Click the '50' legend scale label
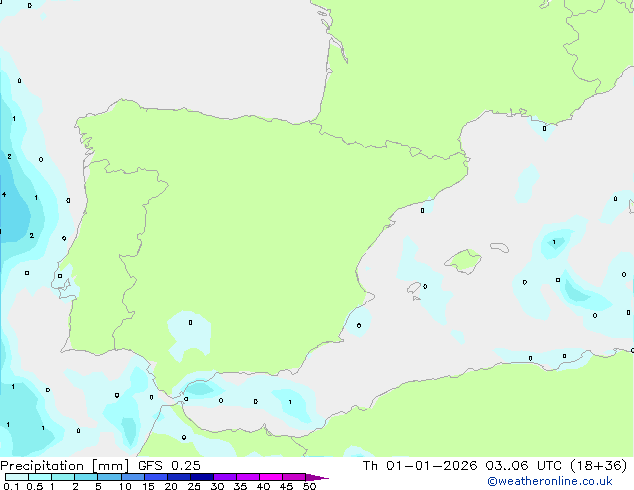 (x=309, y=486)
